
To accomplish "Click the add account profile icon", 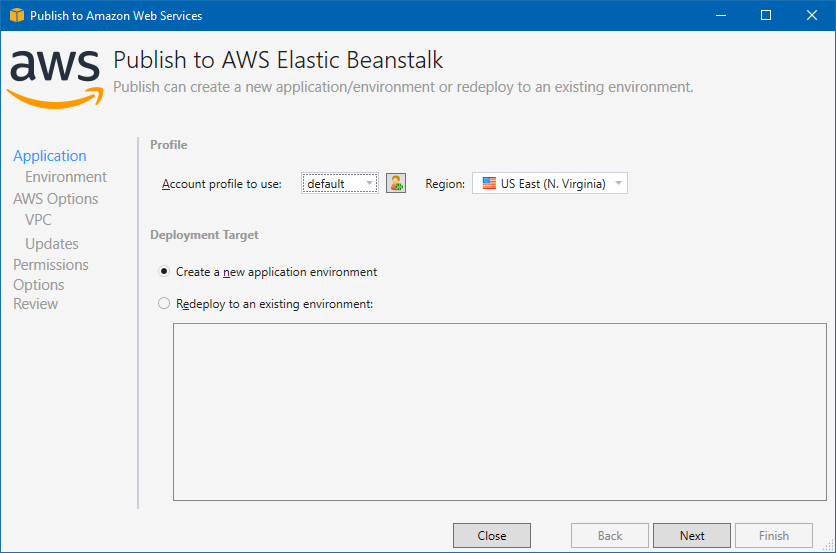I will 396,183.
